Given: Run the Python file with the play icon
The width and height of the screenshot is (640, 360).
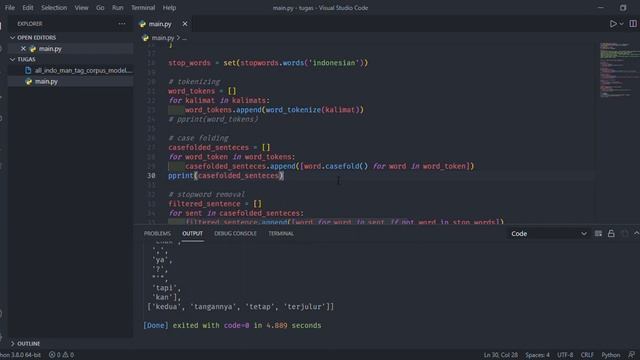Looking at the screenshot, I should [613, 24].
